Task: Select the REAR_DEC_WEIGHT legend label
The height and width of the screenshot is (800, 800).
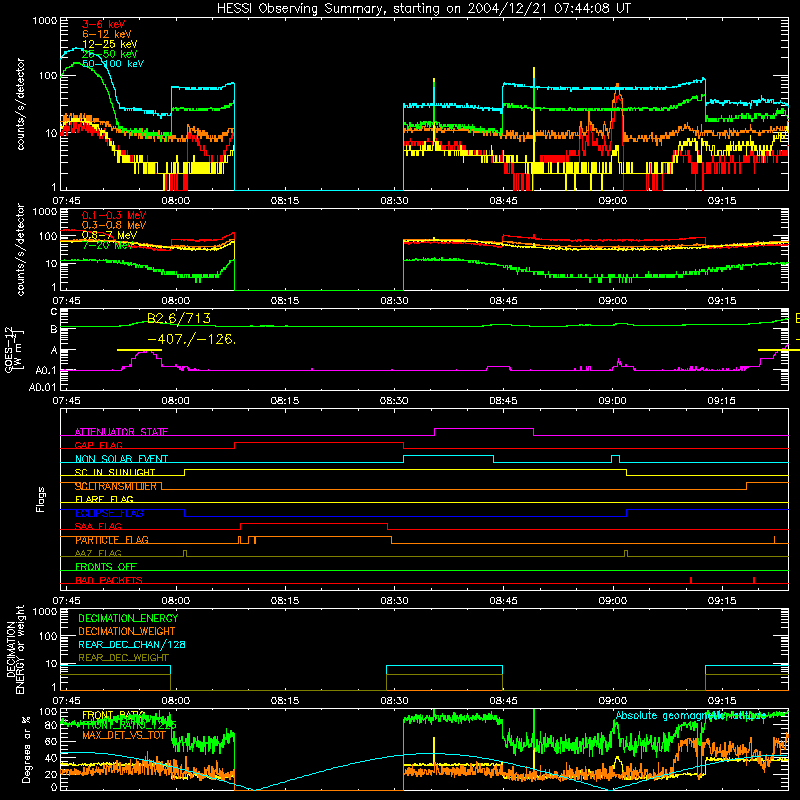Action: click(123, 658)
